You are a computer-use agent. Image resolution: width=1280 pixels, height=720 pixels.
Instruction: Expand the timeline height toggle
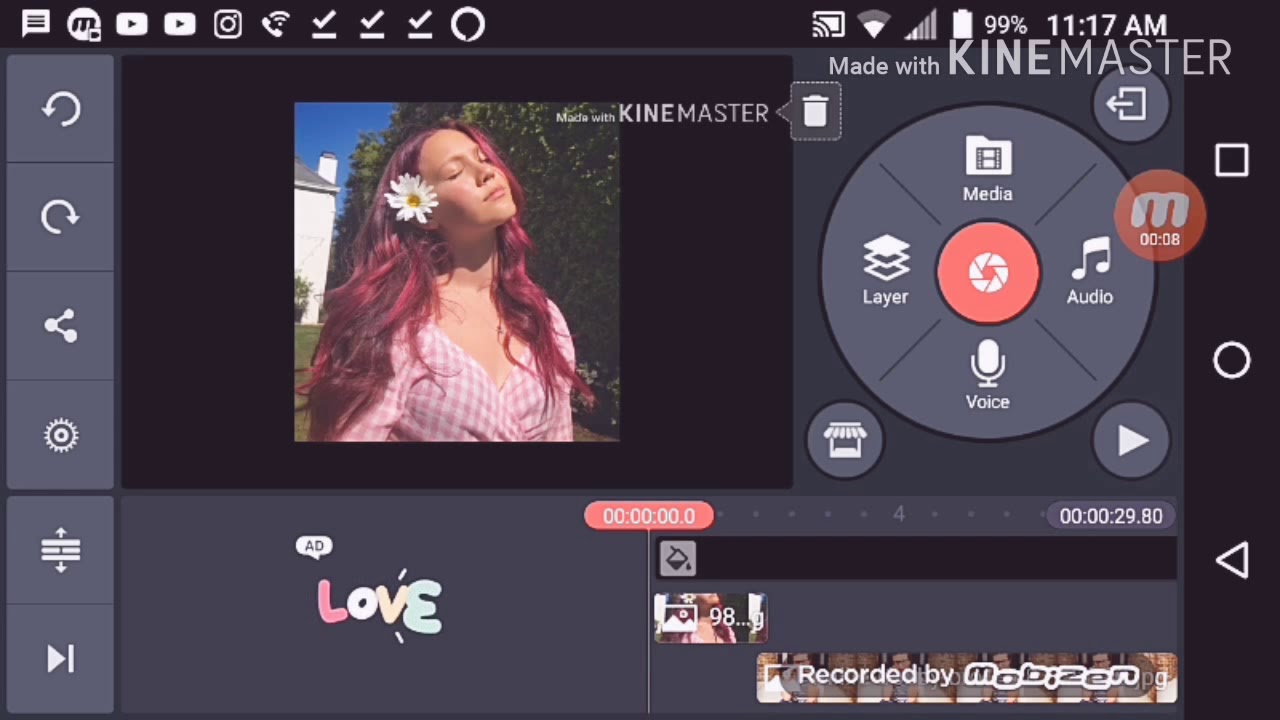pyautogui.click(x=60, y=550)
